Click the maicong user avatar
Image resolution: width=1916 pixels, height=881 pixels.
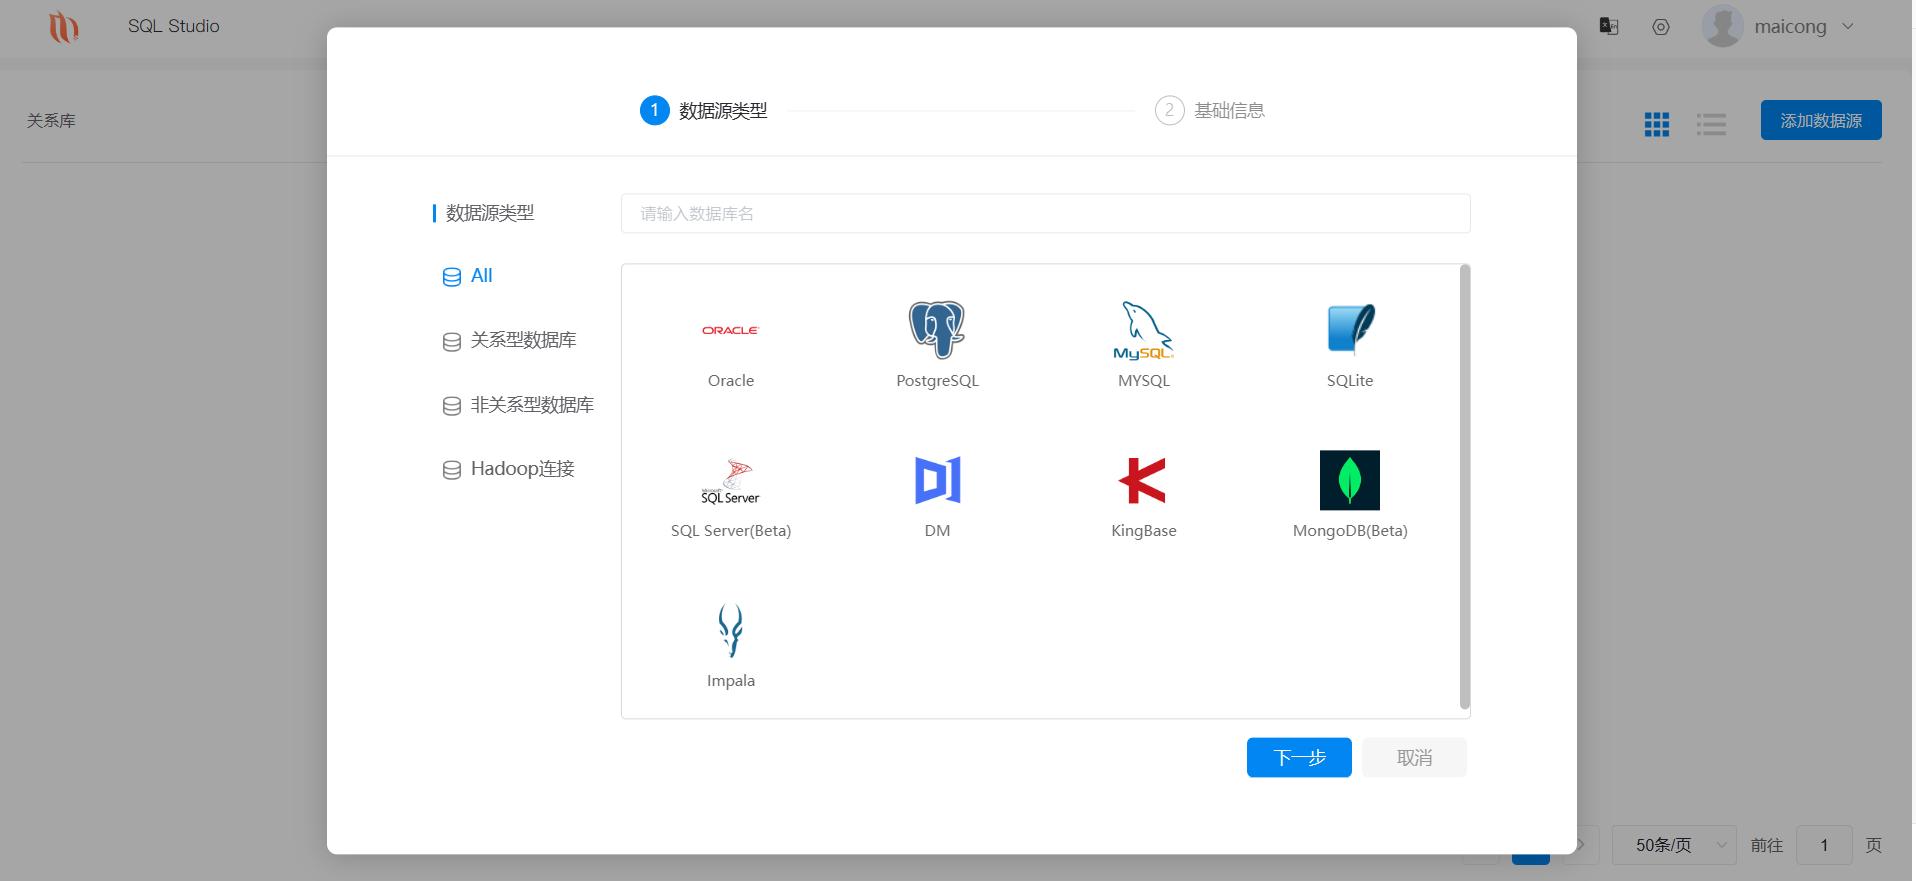pyautogui.click(x=1722, y=26)
